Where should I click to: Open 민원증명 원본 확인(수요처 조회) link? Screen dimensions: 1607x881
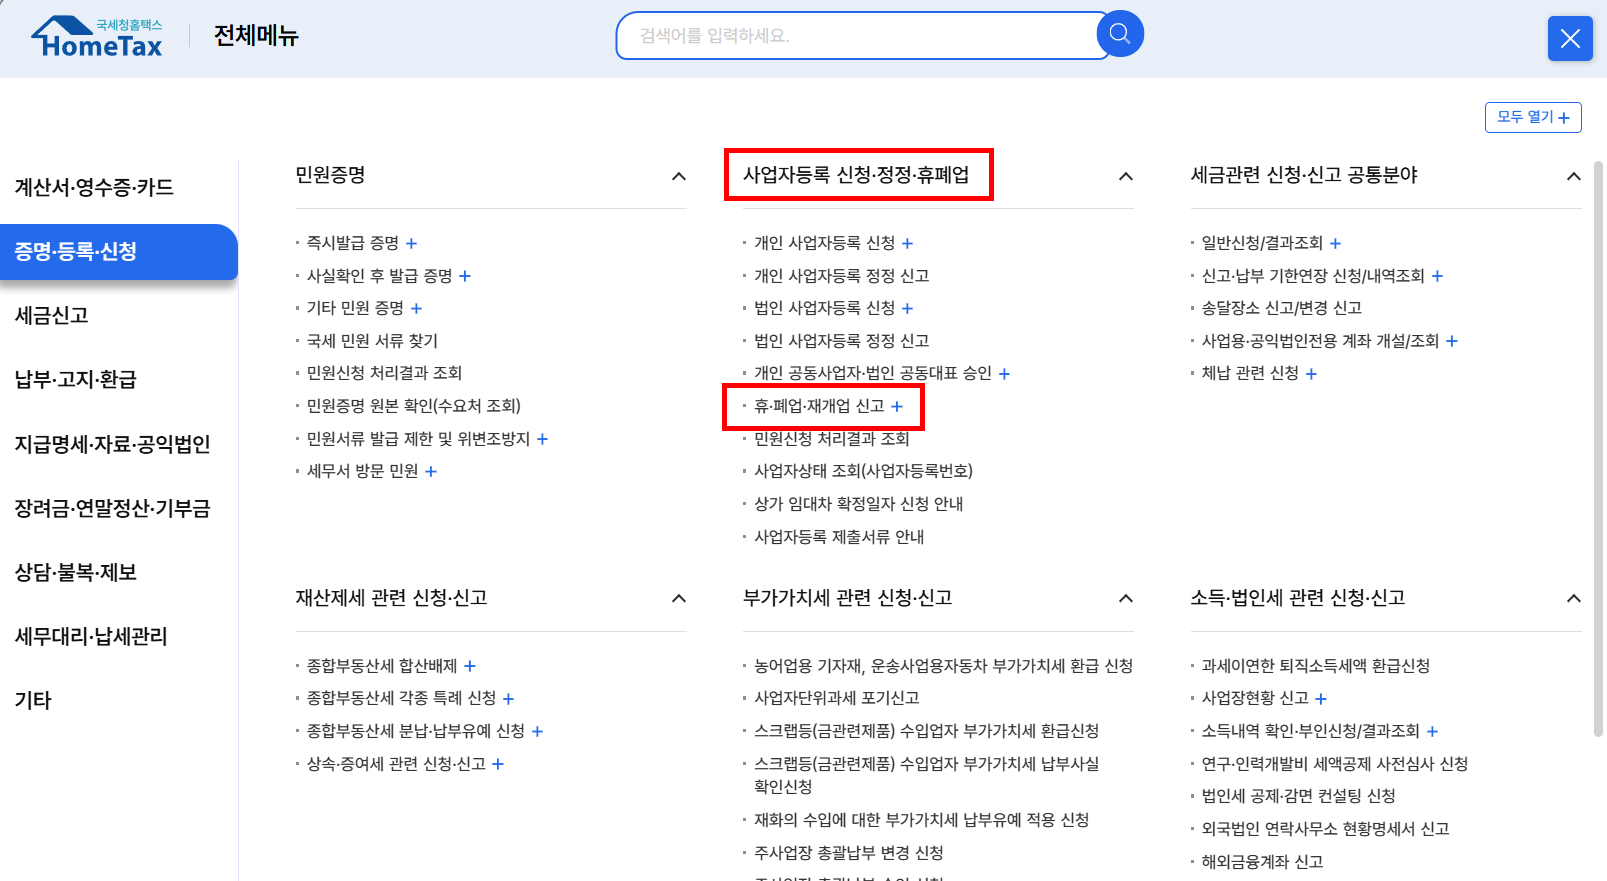point(413,406)
